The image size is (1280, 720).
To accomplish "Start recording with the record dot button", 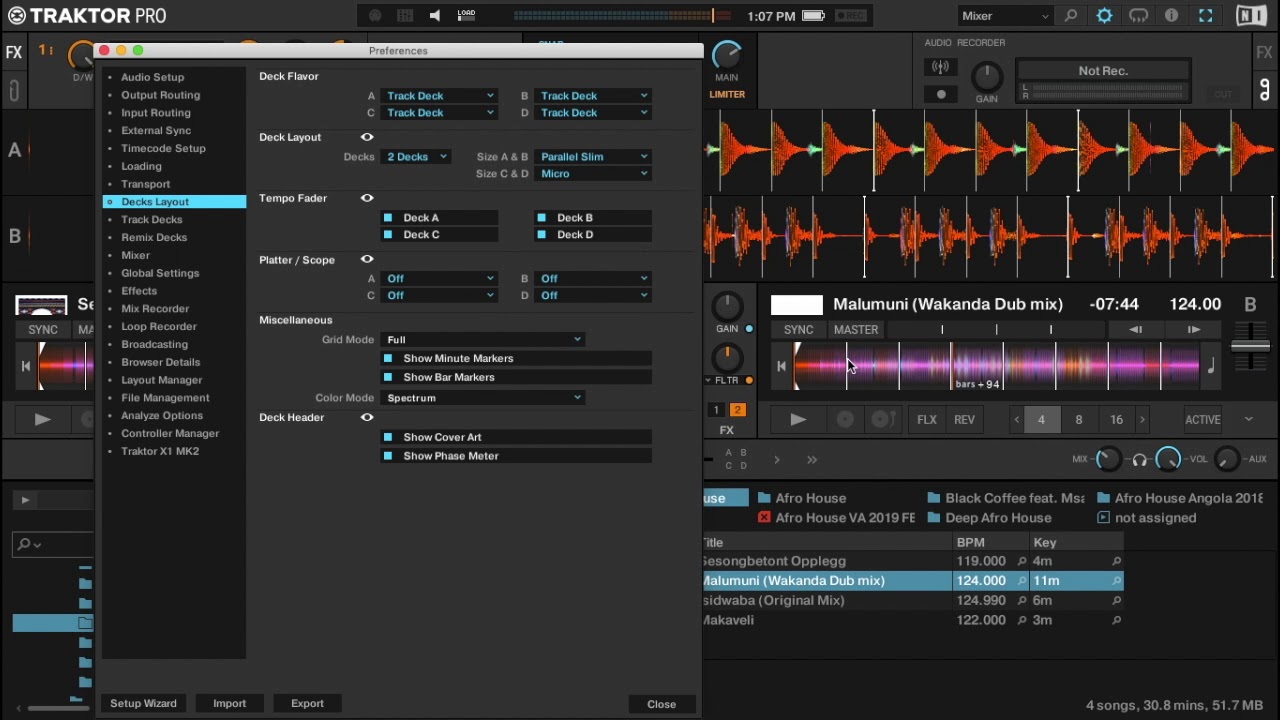I will pos(940,94).
